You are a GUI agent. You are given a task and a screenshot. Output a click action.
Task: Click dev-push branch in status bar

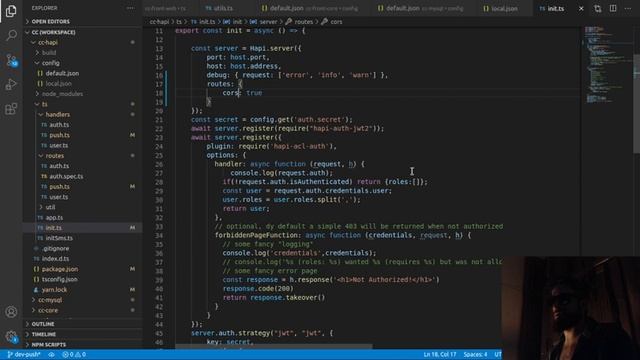click(24, 354)
